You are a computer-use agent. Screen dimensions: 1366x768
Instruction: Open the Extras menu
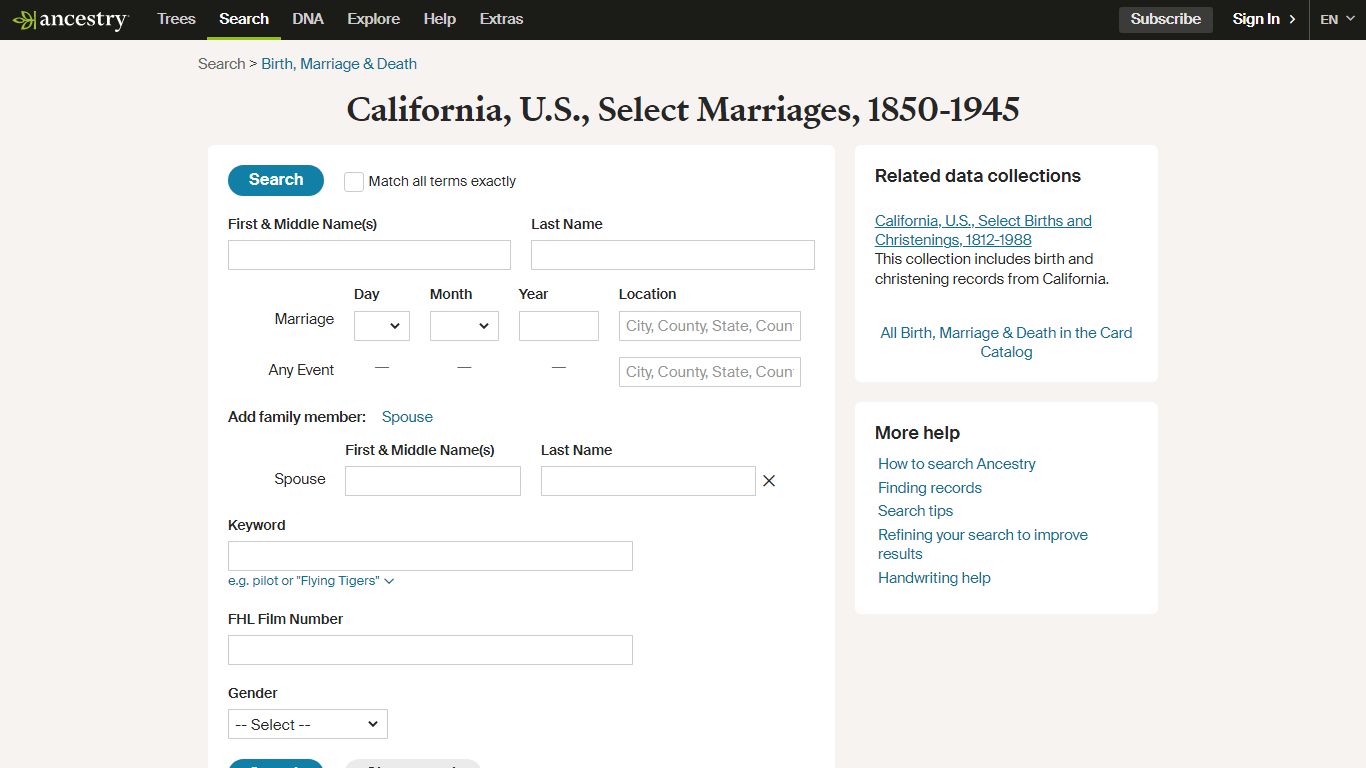501,19
